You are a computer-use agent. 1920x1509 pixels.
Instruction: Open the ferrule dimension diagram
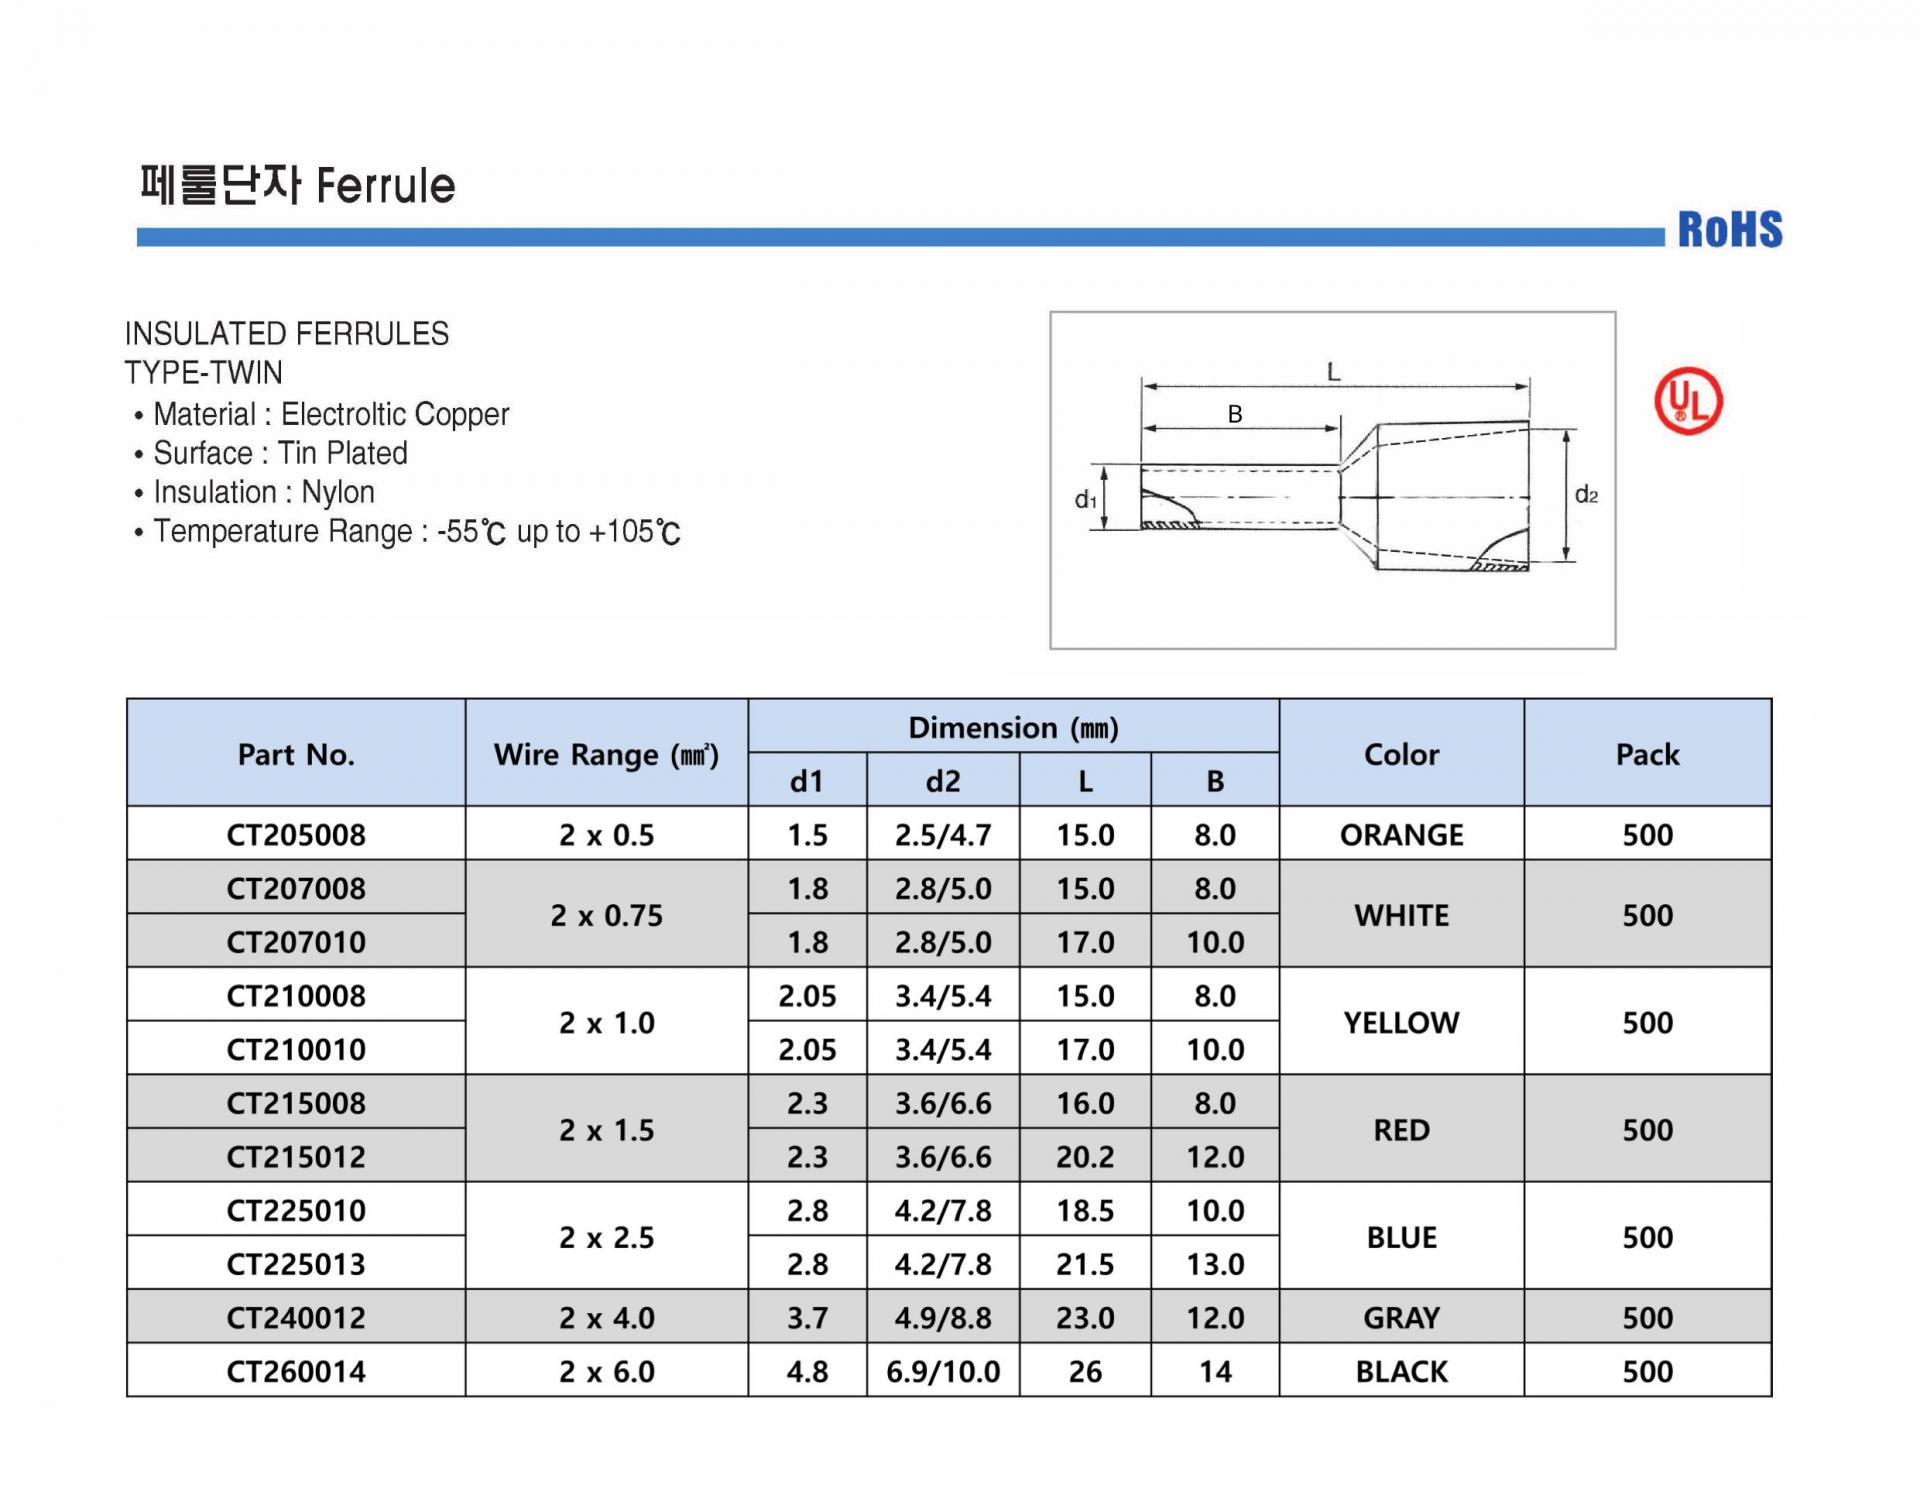pos(1332,480)
